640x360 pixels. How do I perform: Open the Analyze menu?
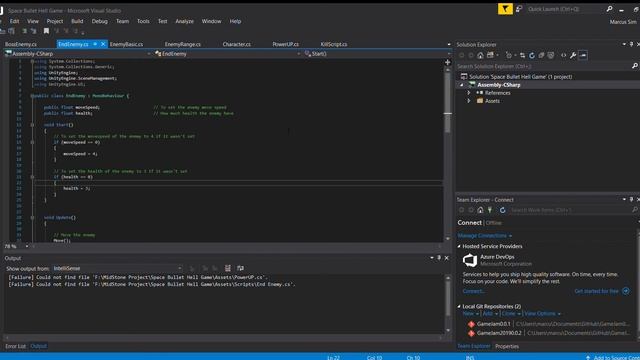point(184,21)
